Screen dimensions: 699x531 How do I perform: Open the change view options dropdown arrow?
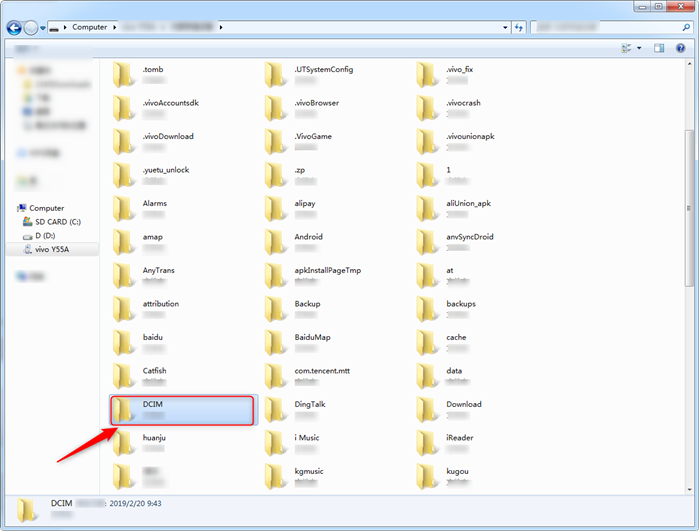(x=639, y=47)
